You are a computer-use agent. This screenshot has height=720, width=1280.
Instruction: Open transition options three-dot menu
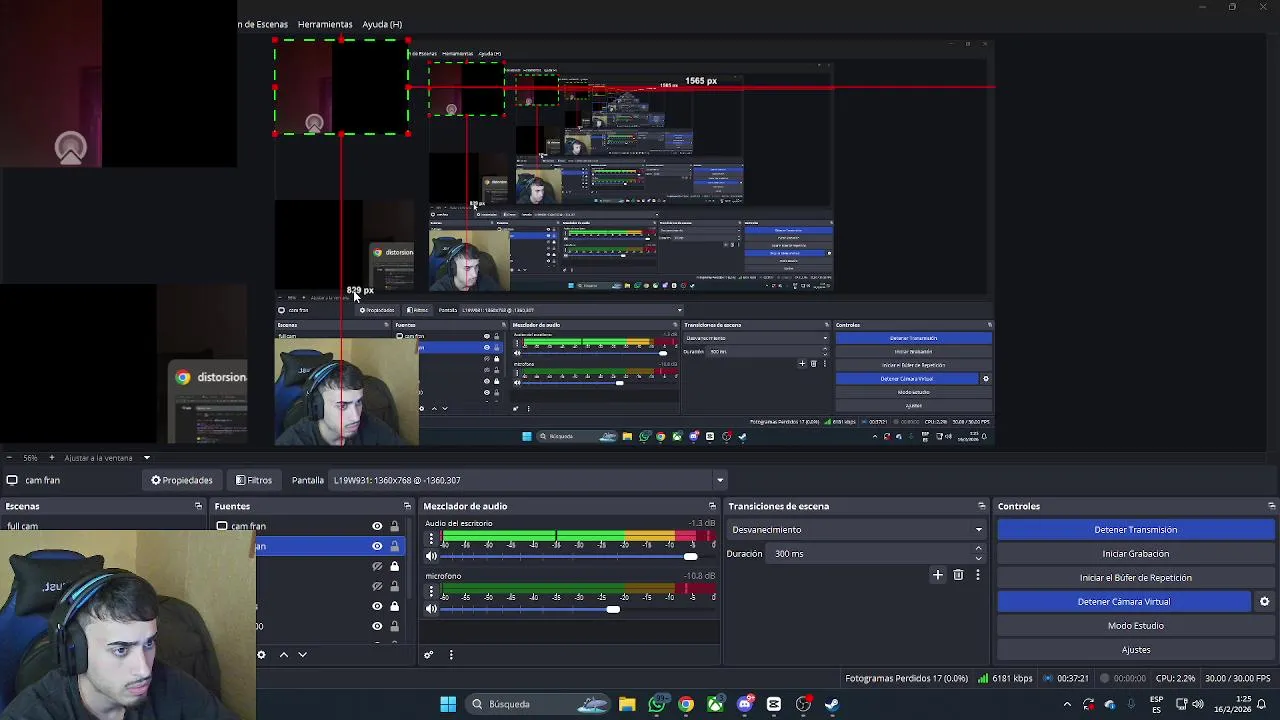pyautogui.click(x=978, y=575)
